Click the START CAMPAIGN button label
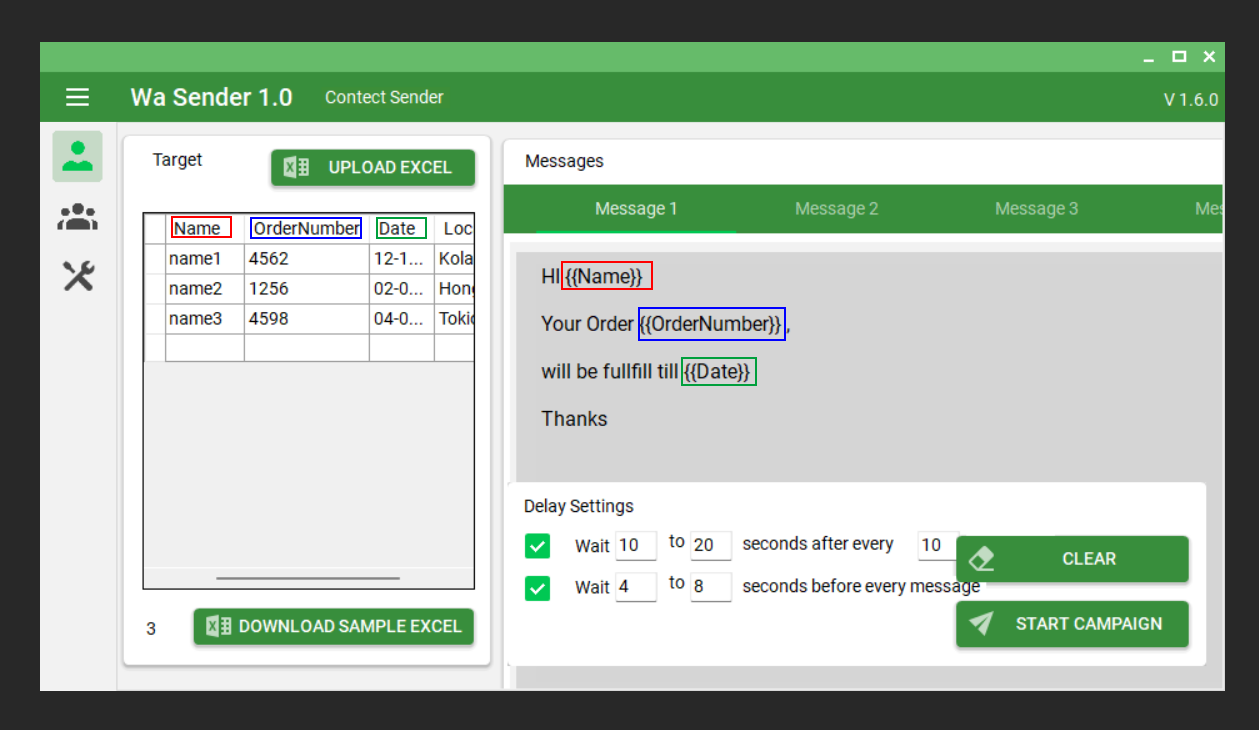This screenshot has height=730, width=1259. click(x=1088, y=624)
